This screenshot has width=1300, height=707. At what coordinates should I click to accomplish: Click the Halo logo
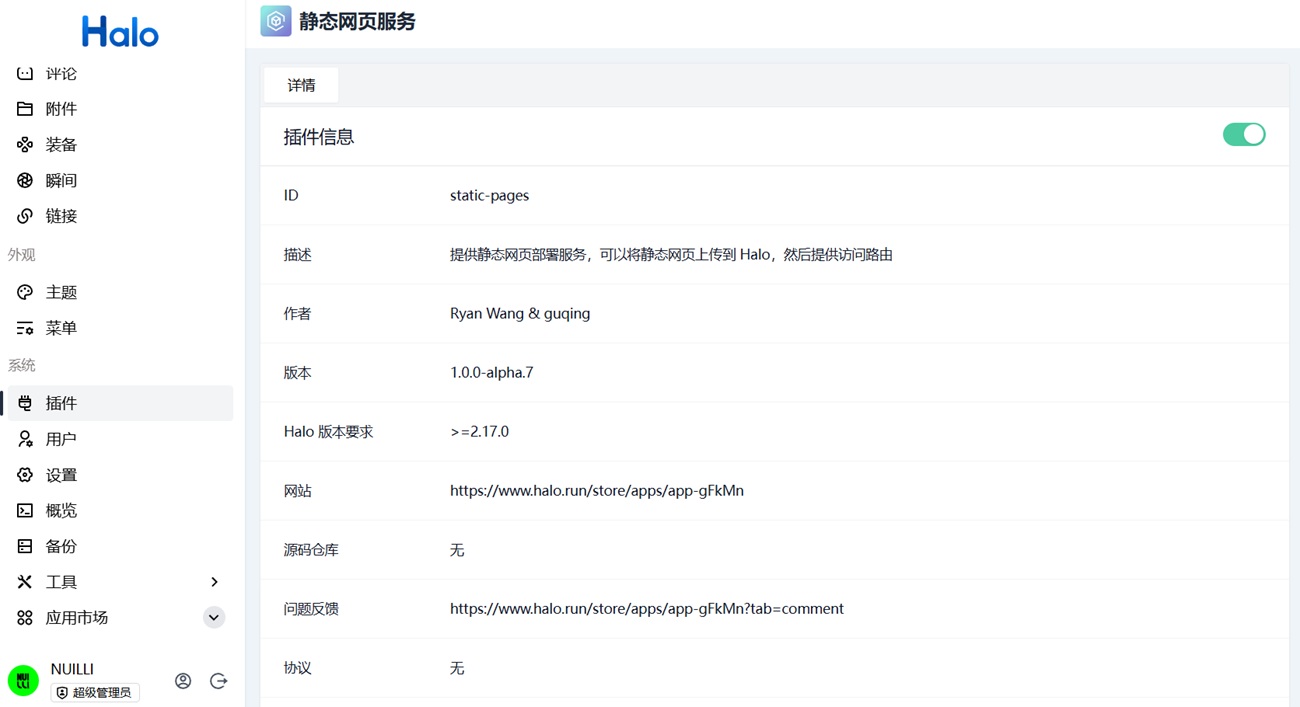click(x=120, y=32)
